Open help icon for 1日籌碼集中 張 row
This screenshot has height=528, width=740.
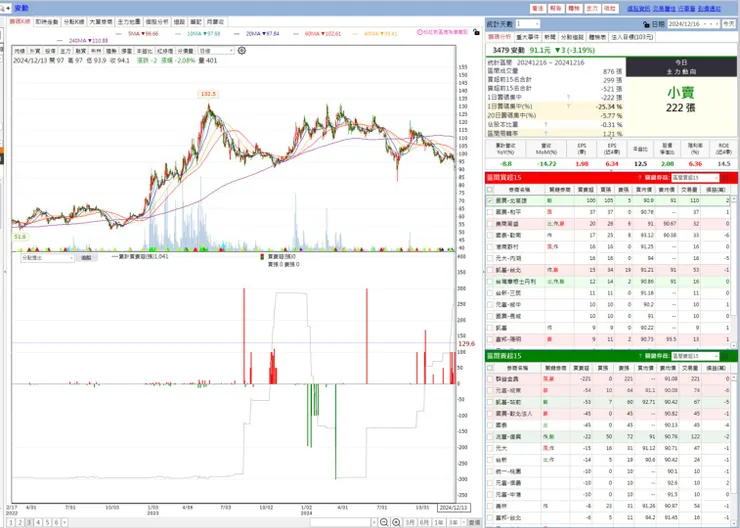pos(568,97)
